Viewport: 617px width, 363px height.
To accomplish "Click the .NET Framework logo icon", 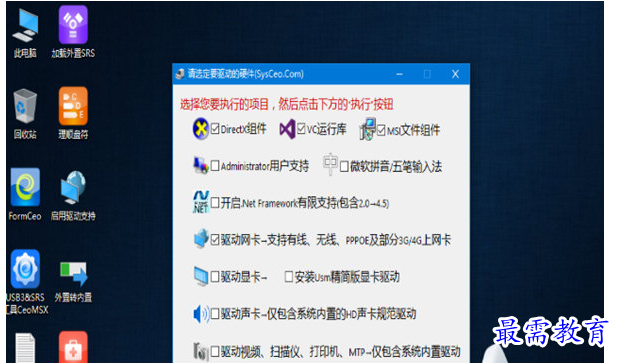I will click(x=201, y=202).
